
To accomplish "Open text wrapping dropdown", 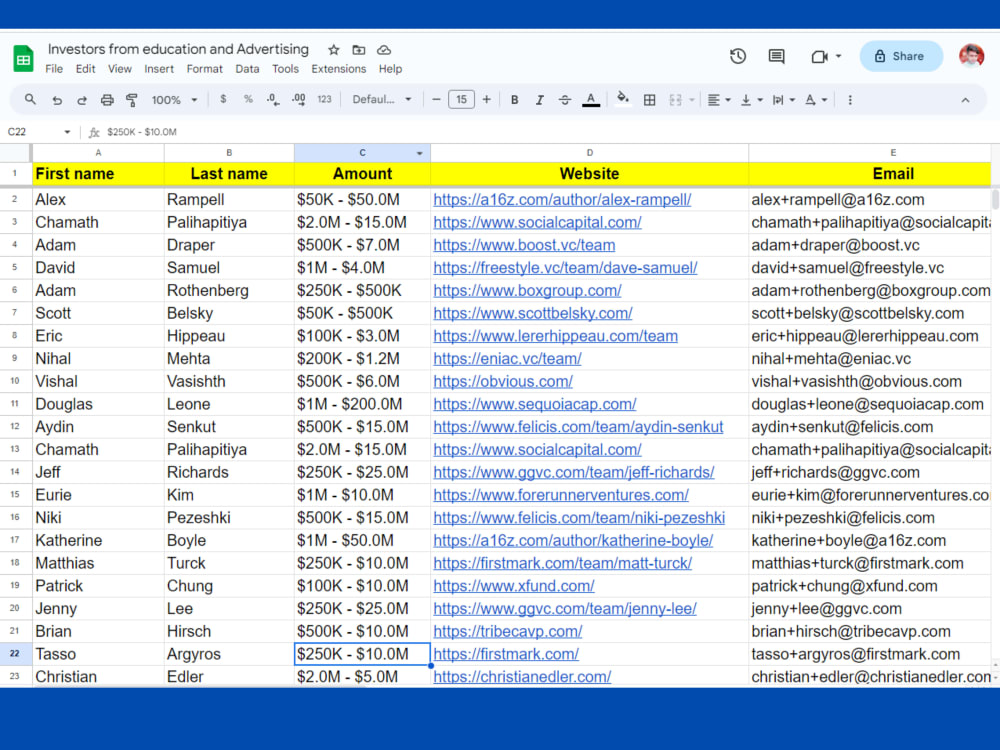I will click(783, 100).
